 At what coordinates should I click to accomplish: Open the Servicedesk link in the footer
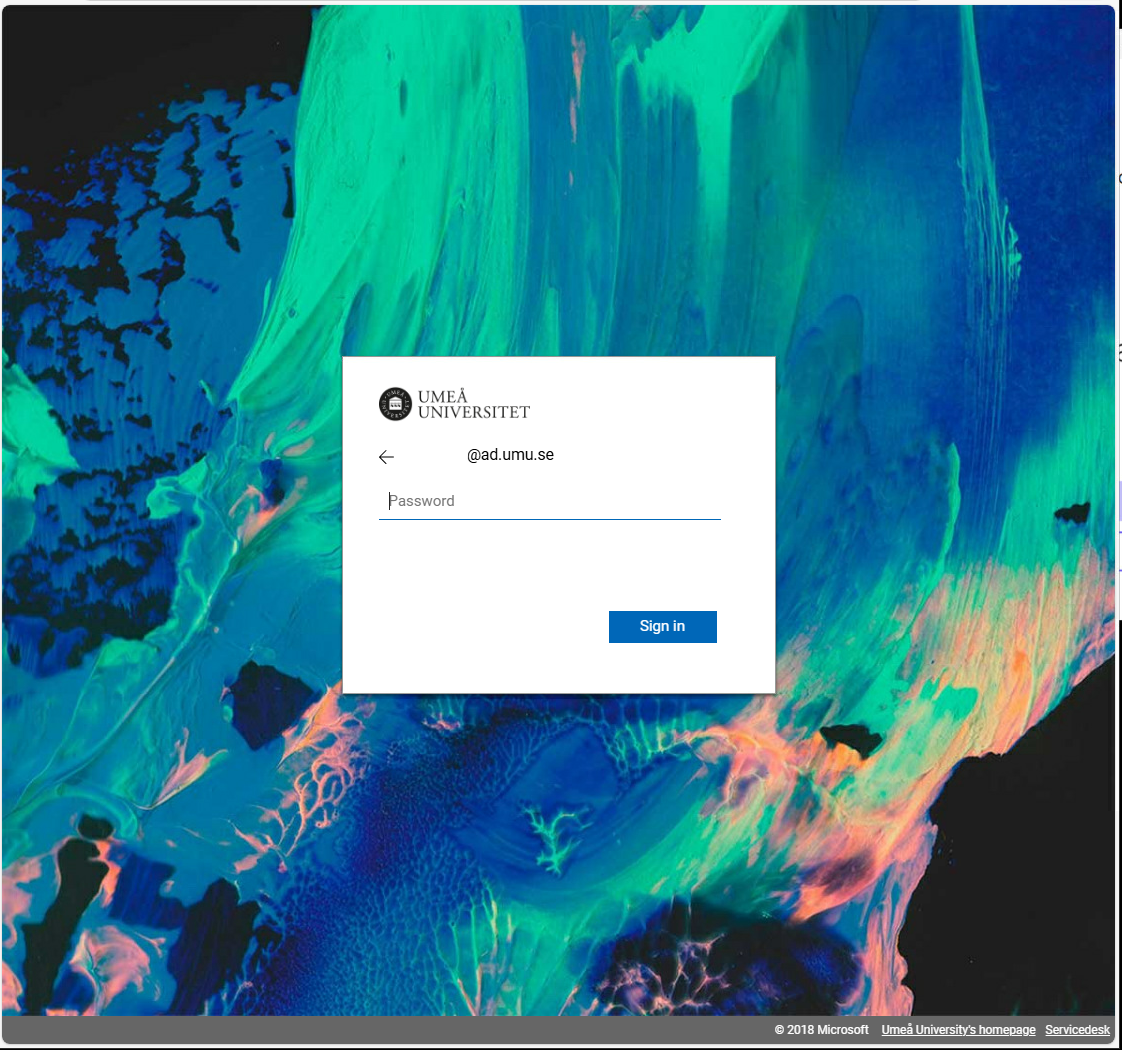(1077, 1029)
